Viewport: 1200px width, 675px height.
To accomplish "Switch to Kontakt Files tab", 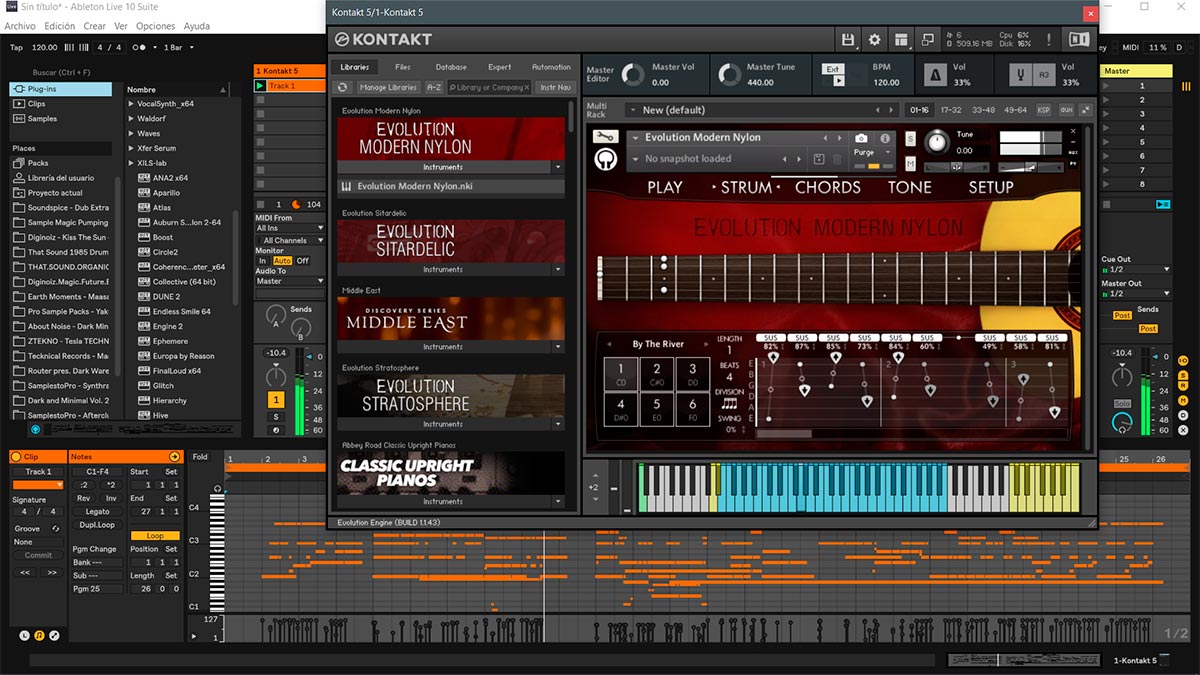I will coord(403,67).
